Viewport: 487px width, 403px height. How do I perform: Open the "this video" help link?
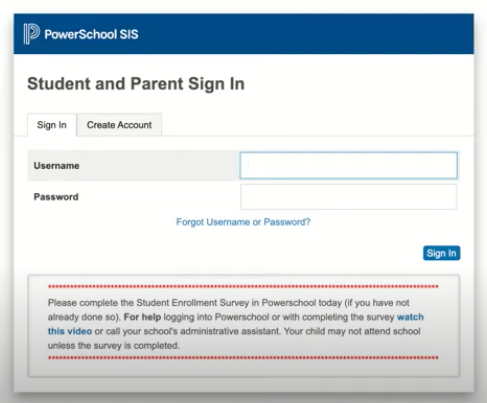point(70,331)
